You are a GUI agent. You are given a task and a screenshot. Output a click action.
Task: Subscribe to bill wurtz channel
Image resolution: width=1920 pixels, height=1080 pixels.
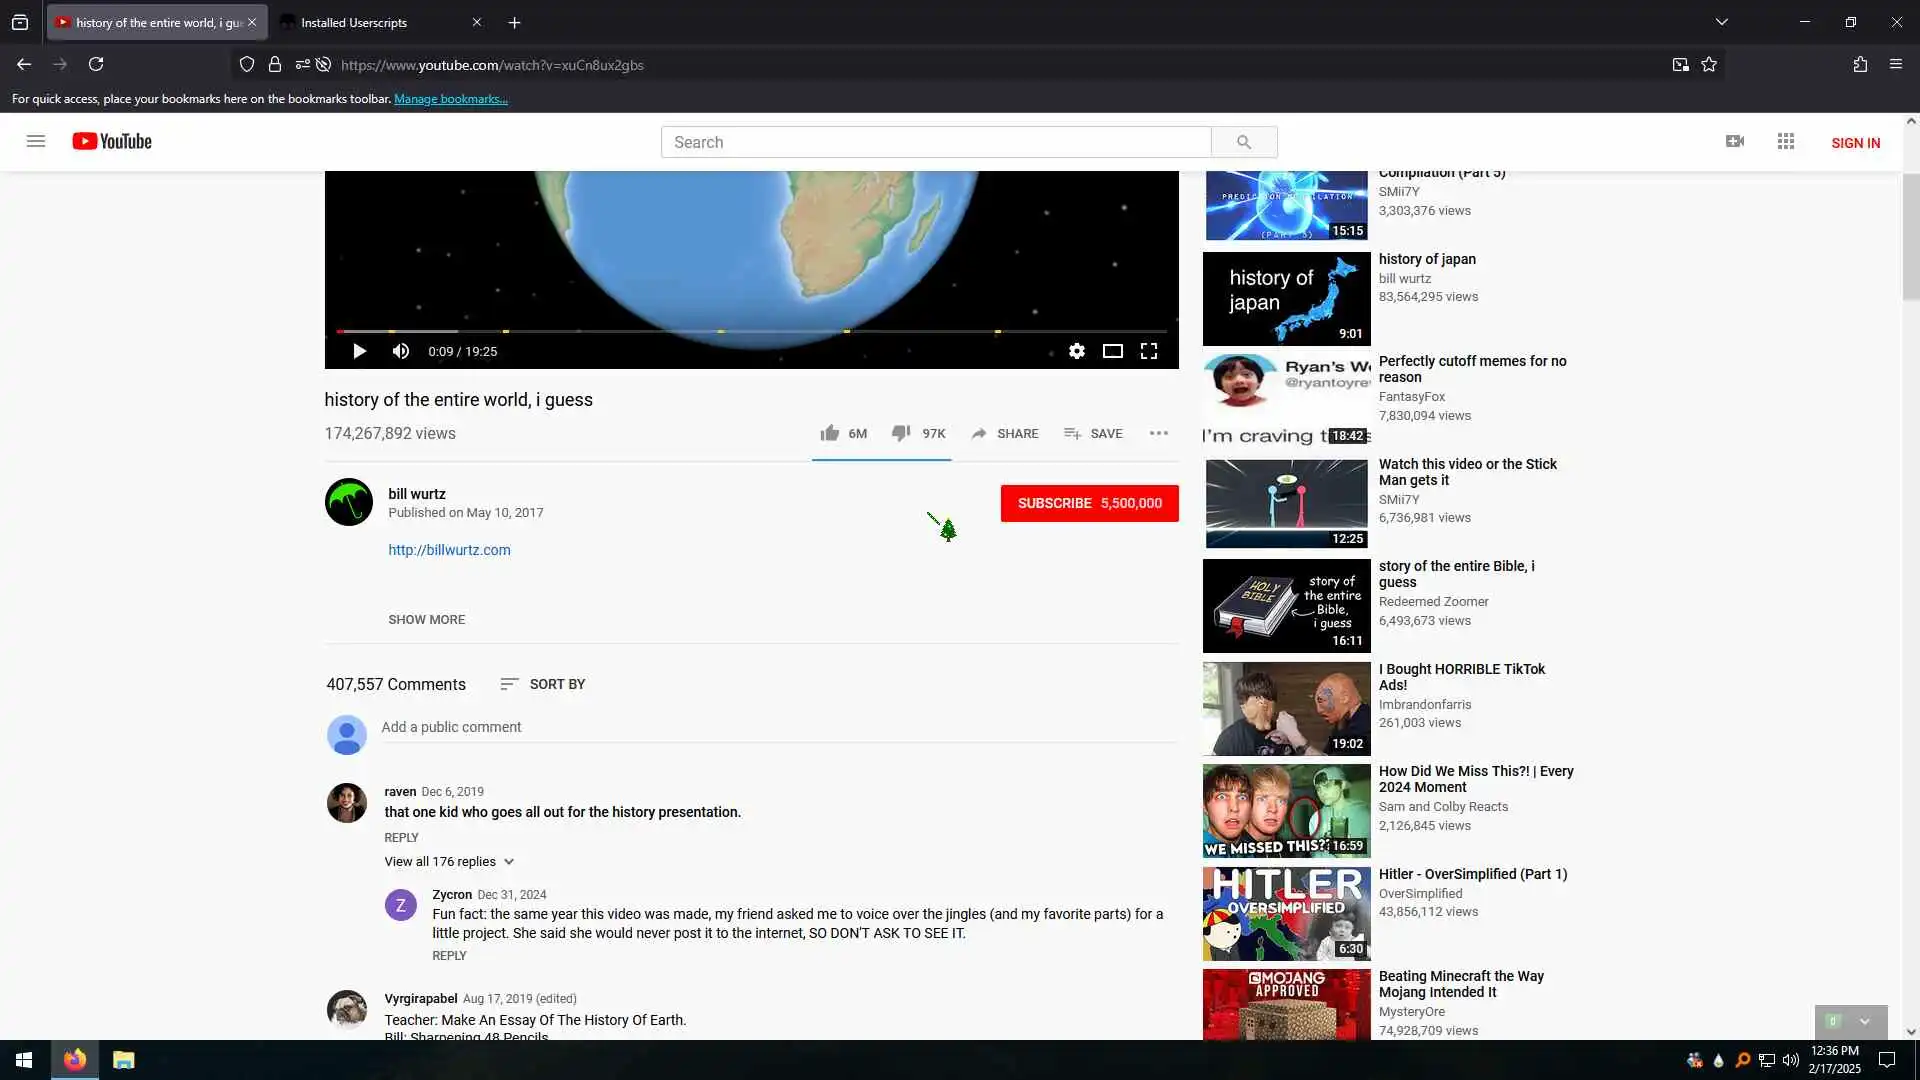click(x=1089, y=503)
